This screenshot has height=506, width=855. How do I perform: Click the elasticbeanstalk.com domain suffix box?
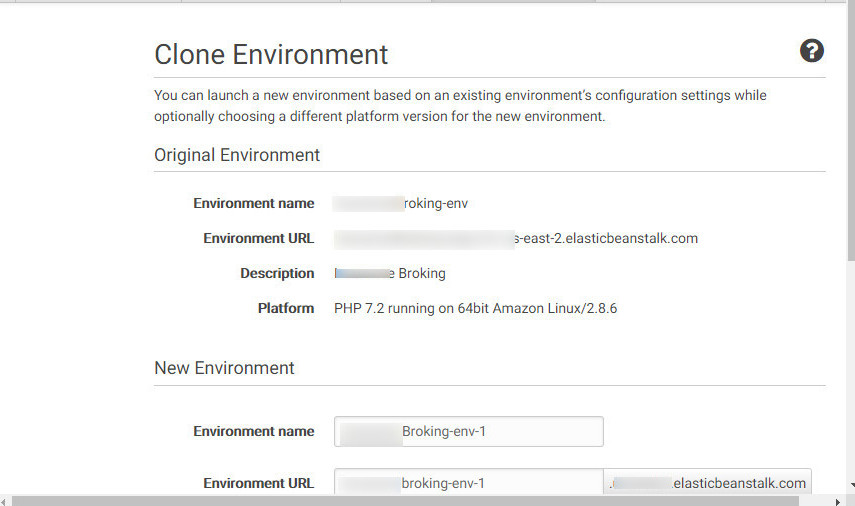[708, 483]
